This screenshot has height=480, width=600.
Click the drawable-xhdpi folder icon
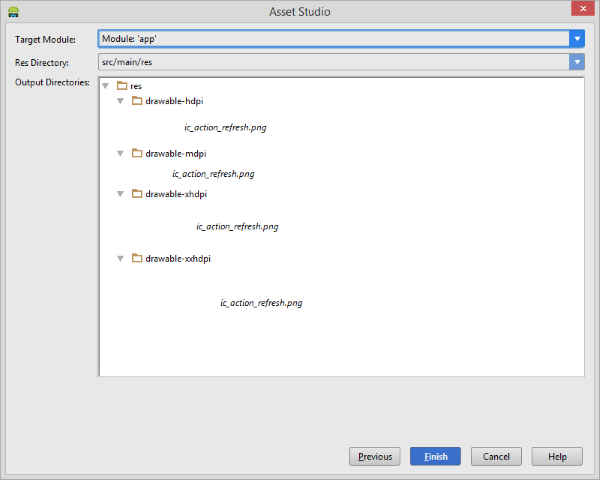coord(137,193)
